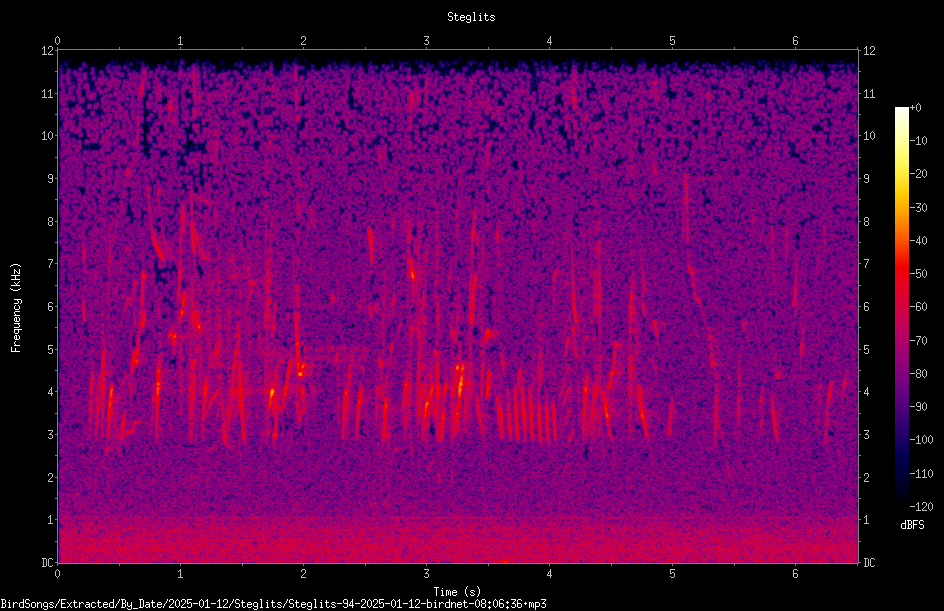Click the -120 bottom of the color scale
The image size is (944, 611).
(921, 507)
